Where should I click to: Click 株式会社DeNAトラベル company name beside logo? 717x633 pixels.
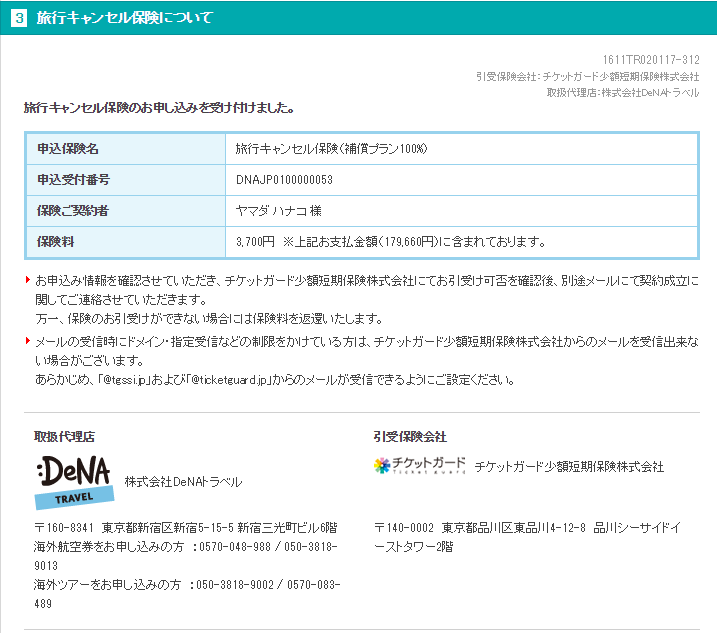(x=183, y=482)
